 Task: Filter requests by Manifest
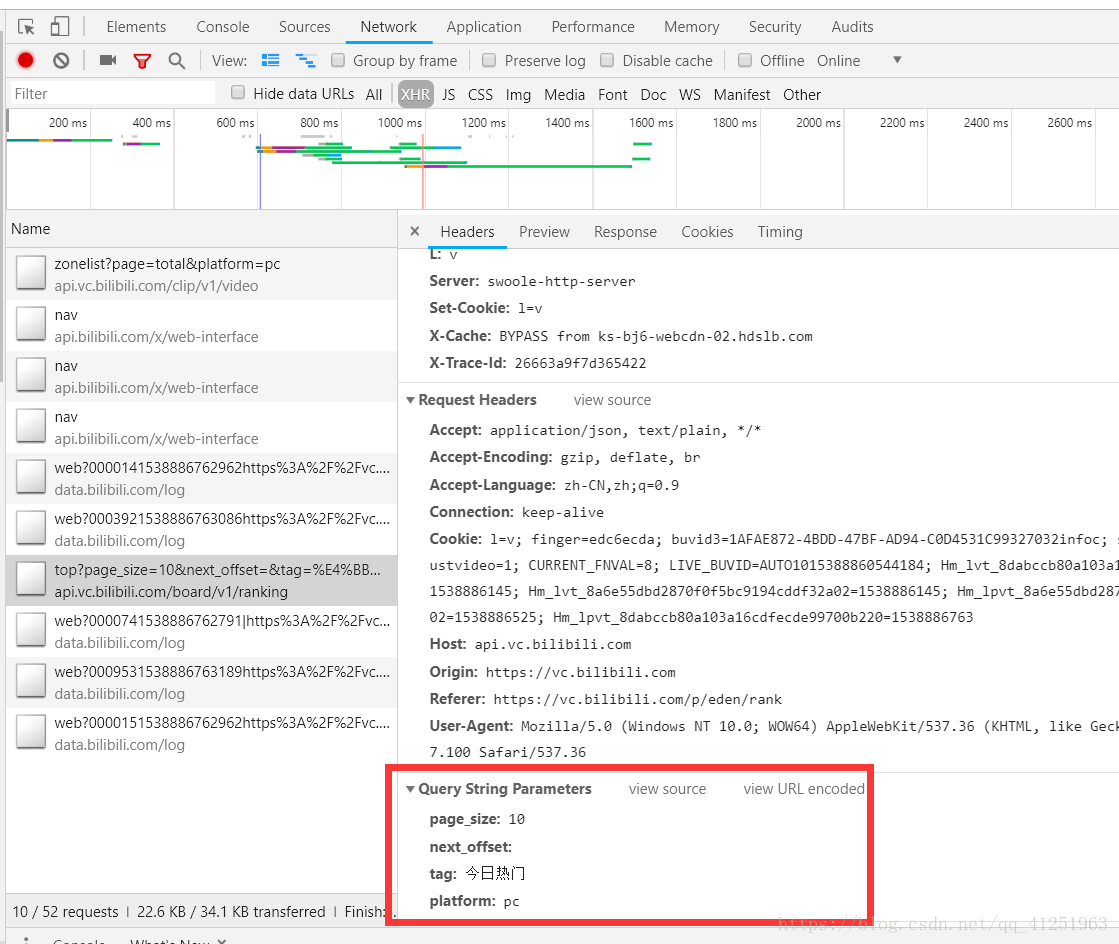coord(741,94)
